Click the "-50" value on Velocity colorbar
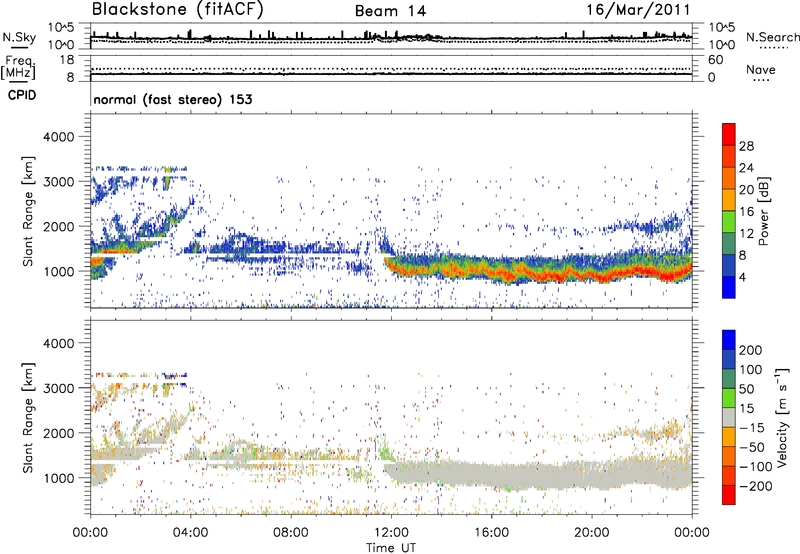800x554 pixels. tap(753, 447)
